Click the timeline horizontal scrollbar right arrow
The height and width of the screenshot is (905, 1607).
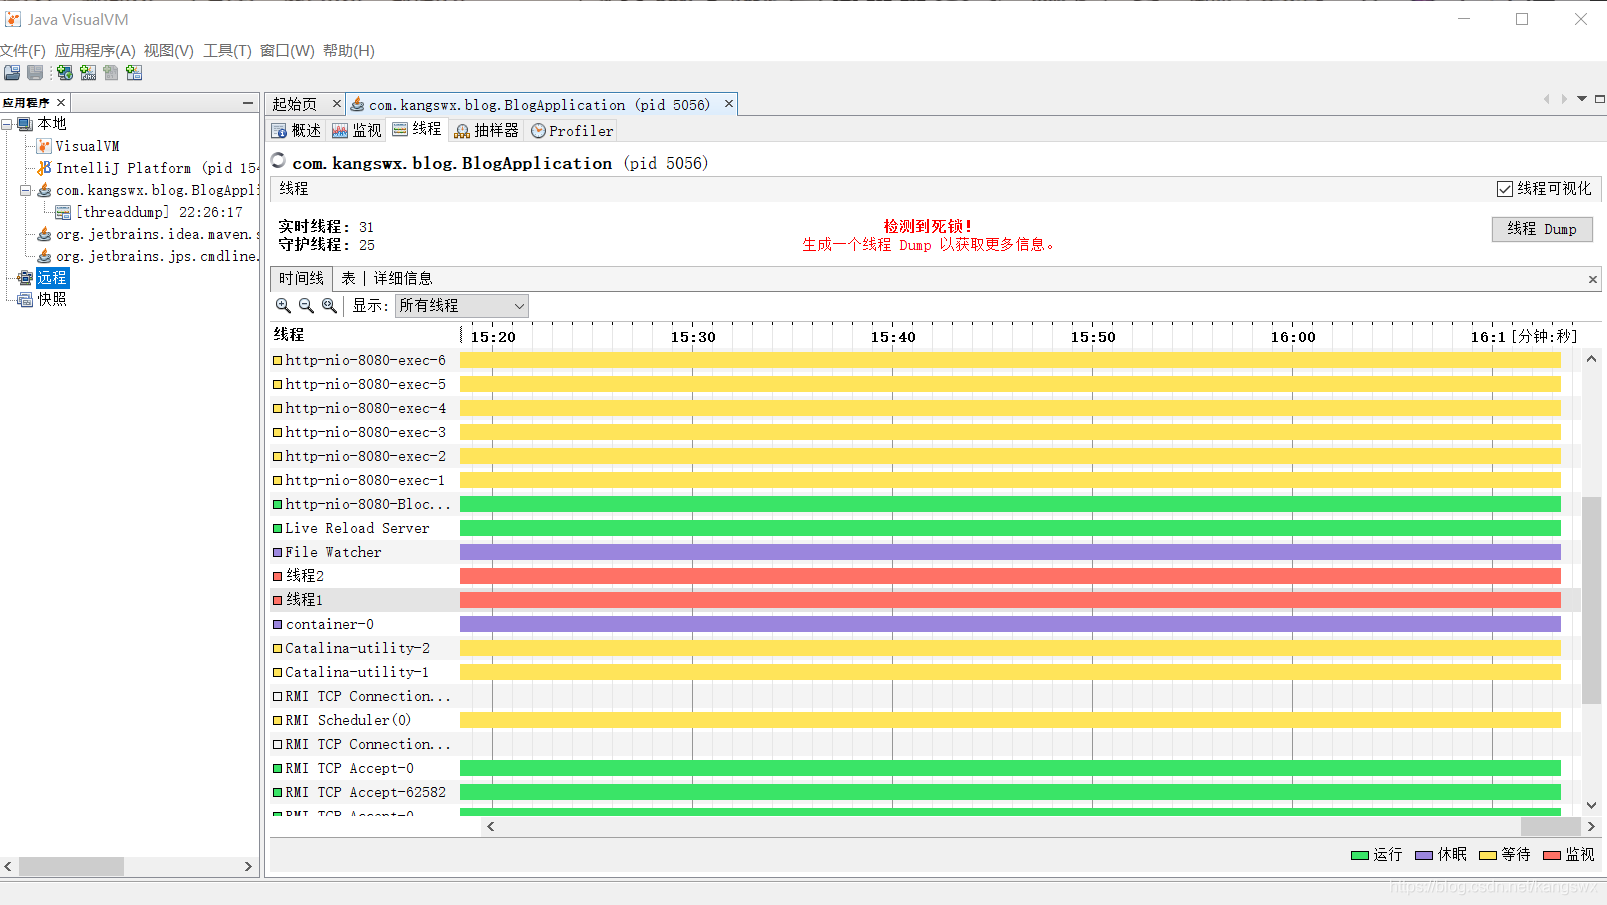coord(1591,827)
